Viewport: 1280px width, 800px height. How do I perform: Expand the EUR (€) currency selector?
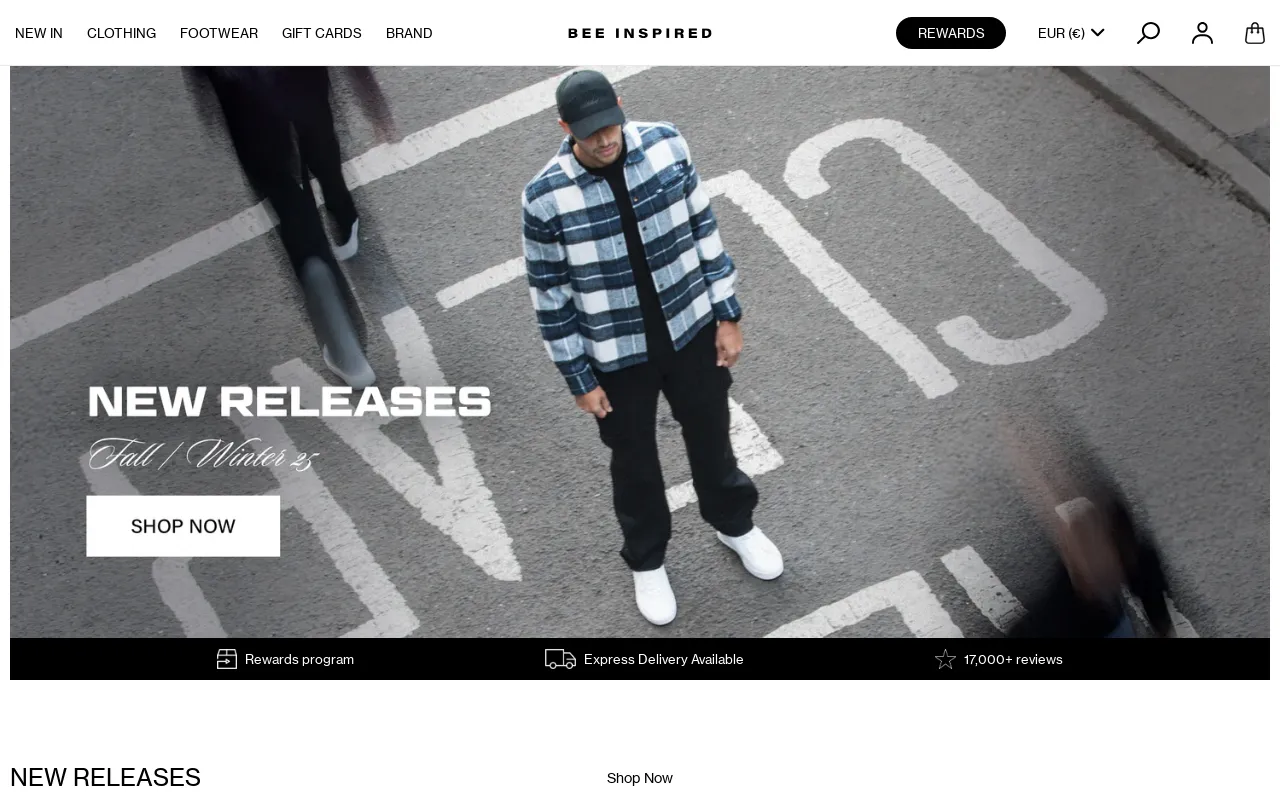click(1071, 33)
